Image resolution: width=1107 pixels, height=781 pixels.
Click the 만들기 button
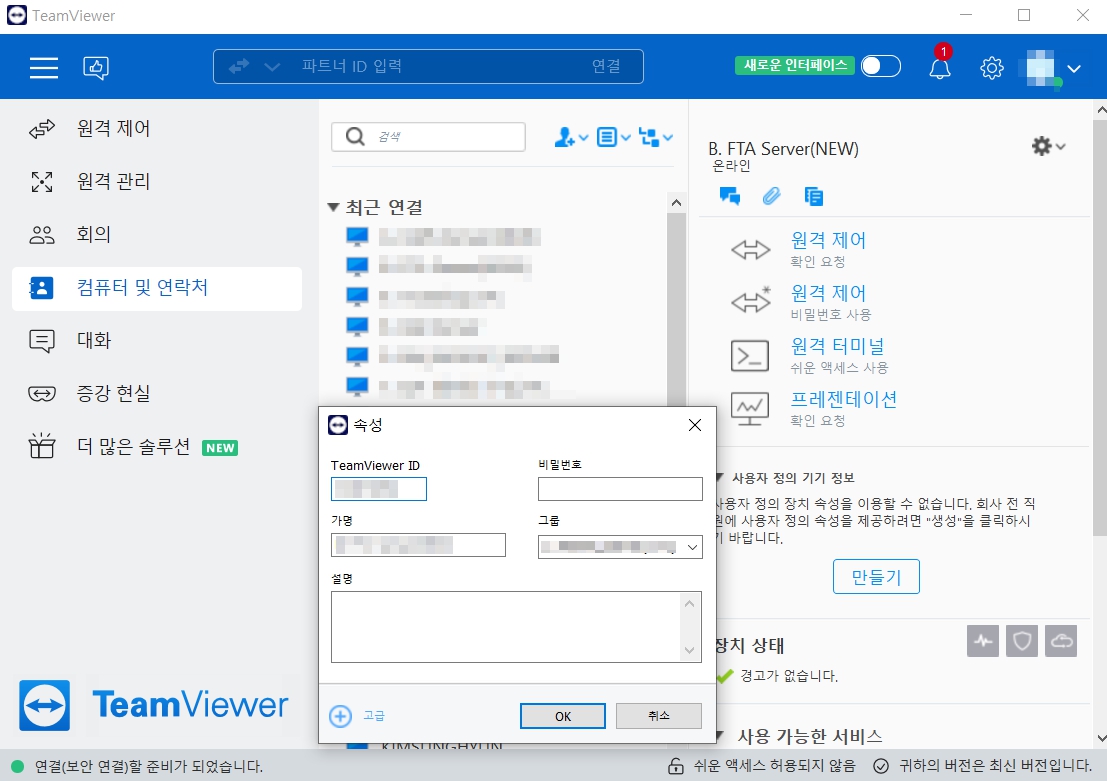click(x=876, y=577)
